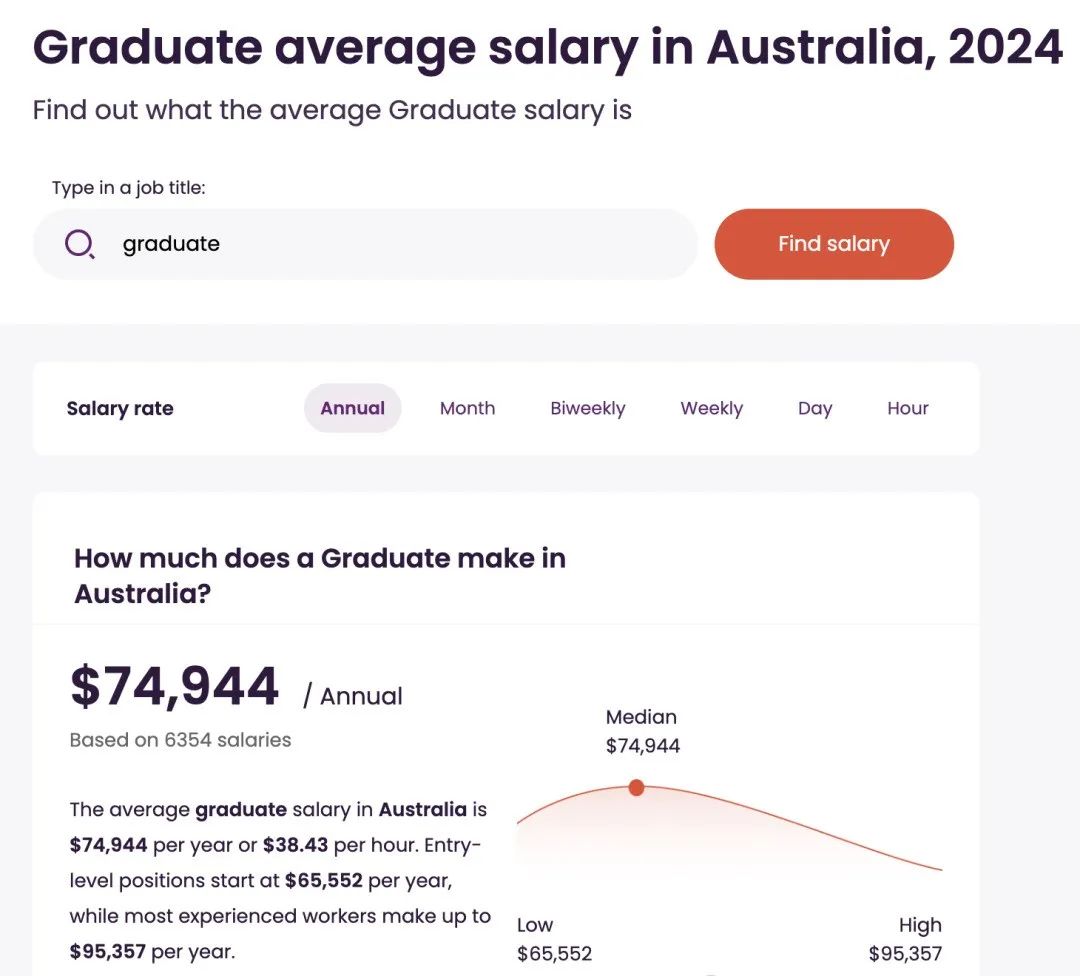Viewport: 1080px width, 976px height.
Task: Click the bold $38.43 hourly amount
Action: pos(295,844)
